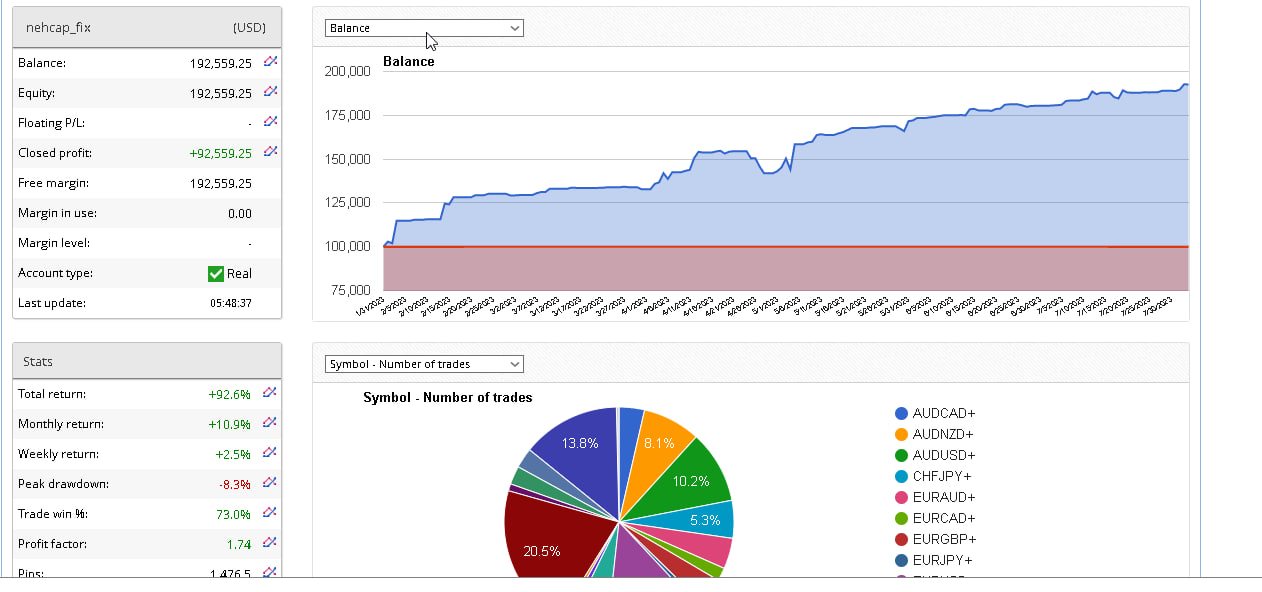The width and height of the screenshot is (1262, 592).
Task: Open the Floating P/L chart icon
Action: tap(270, 122)
